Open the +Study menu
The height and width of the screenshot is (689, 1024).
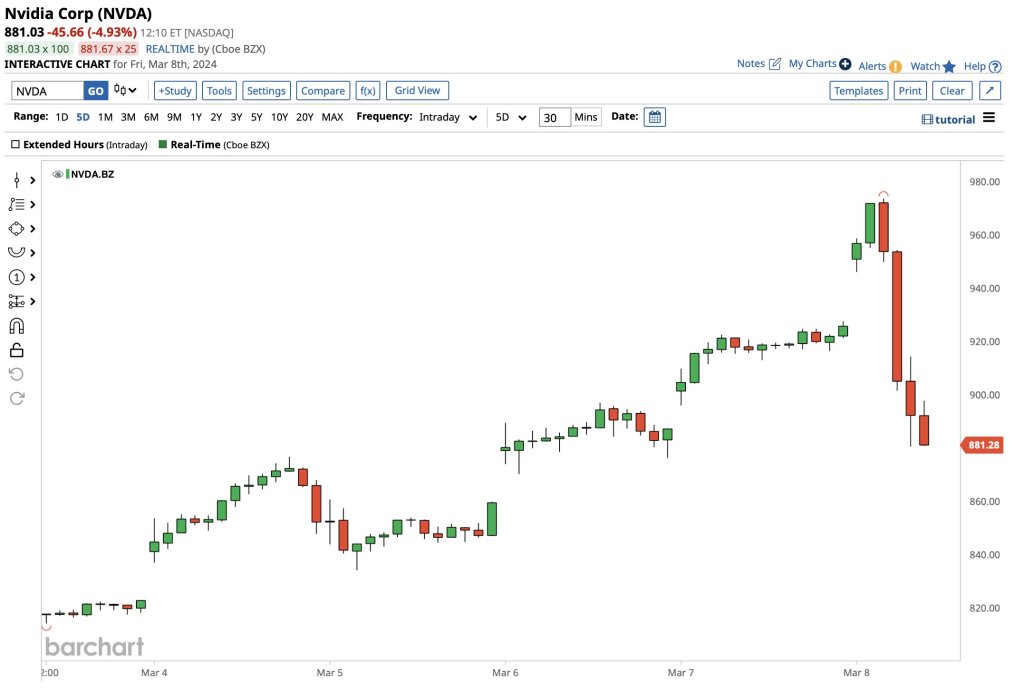175,91
